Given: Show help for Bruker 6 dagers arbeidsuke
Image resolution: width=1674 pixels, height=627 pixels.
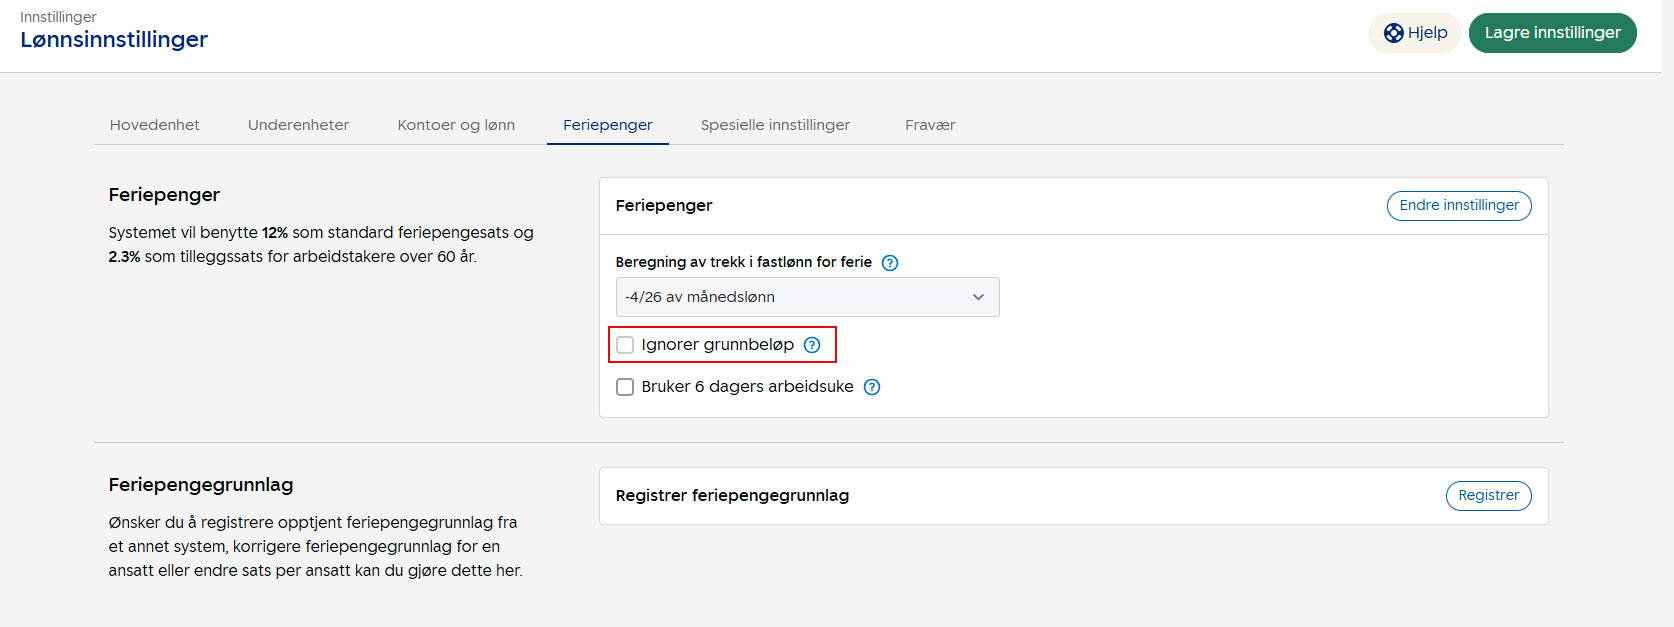Looking at the screenshot, I should (x=872, y=387).
